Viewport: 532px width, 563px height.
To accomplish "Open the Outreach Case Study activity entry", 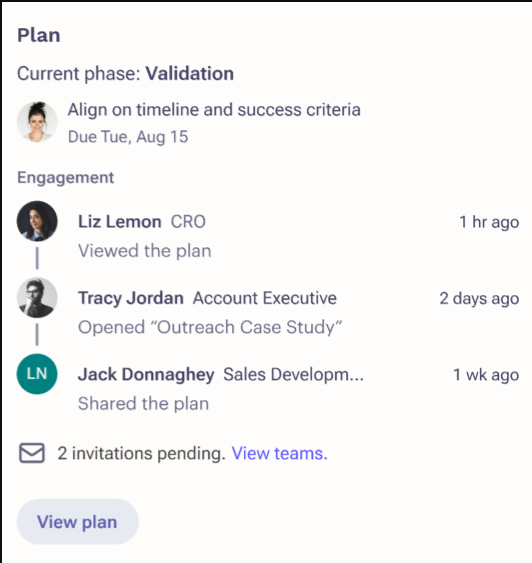I will coord(210,327).
